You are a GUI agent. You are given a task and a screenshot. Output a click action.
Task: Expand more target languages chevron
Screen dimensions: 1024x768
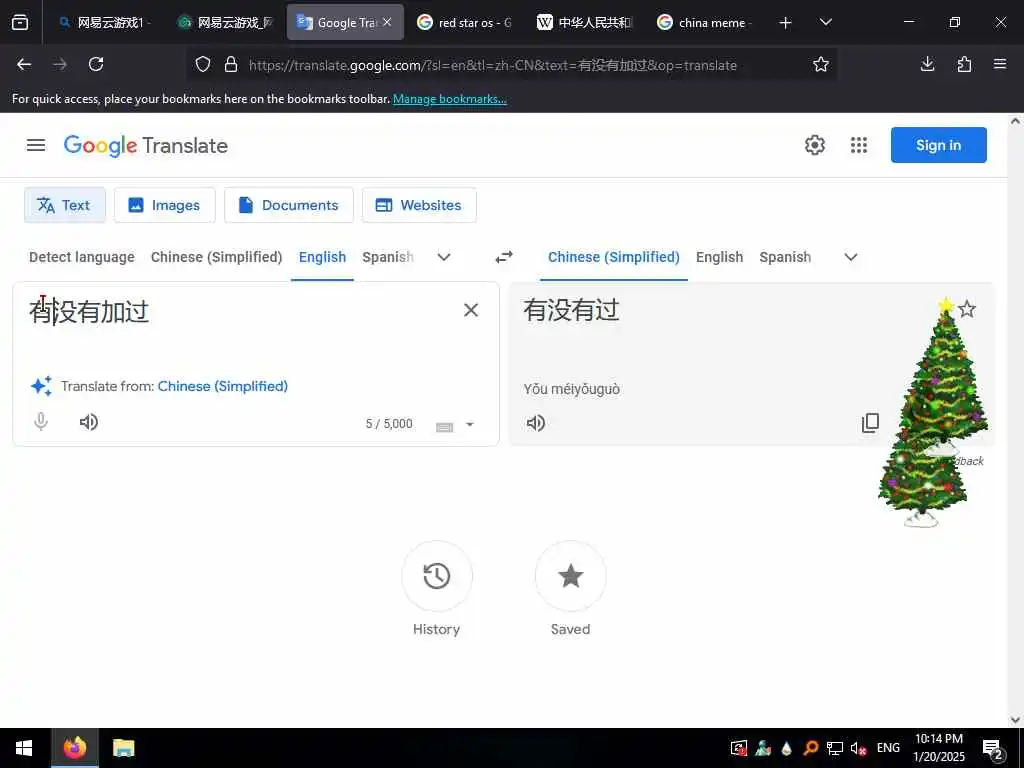coord(851,257)
